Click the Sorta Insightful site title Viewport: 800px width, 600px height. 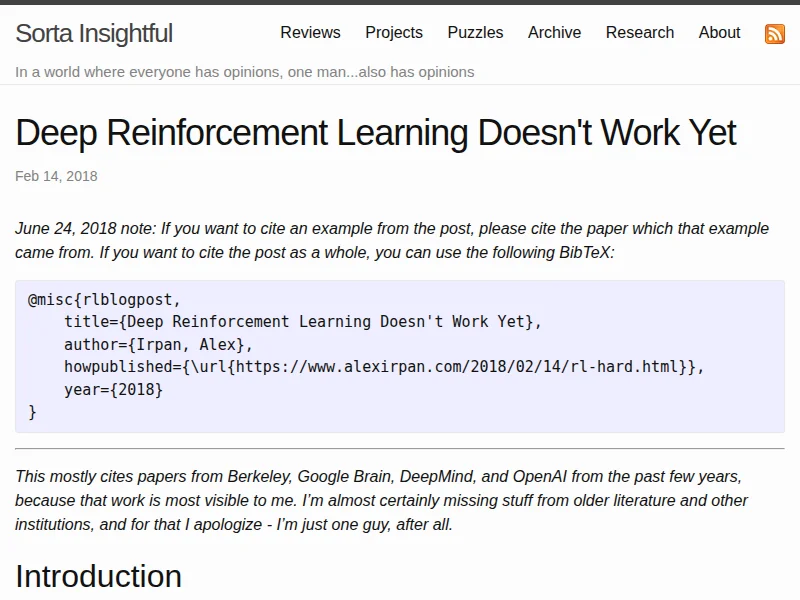point(94,33)
